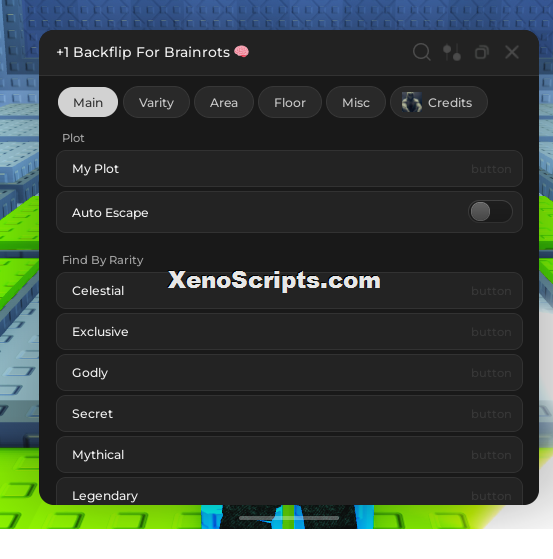553x559 pixels.
Task: Open the settings sliders icon
Action: 452,52
